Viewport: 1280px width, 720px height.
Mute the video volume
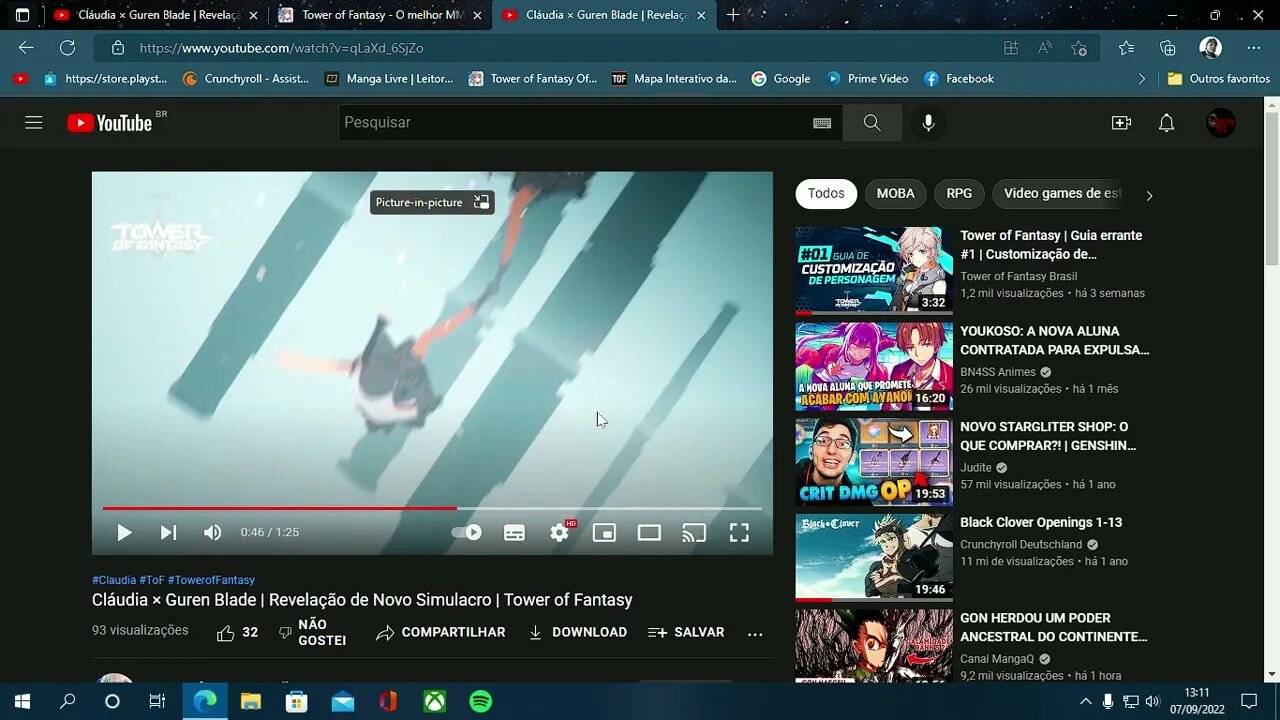point(213,533)
